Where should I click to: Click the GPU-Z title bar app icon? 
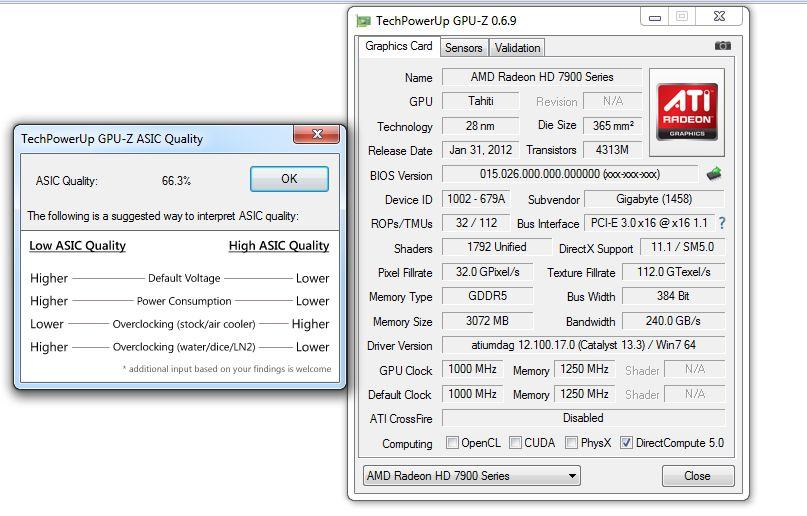[364, 21]
